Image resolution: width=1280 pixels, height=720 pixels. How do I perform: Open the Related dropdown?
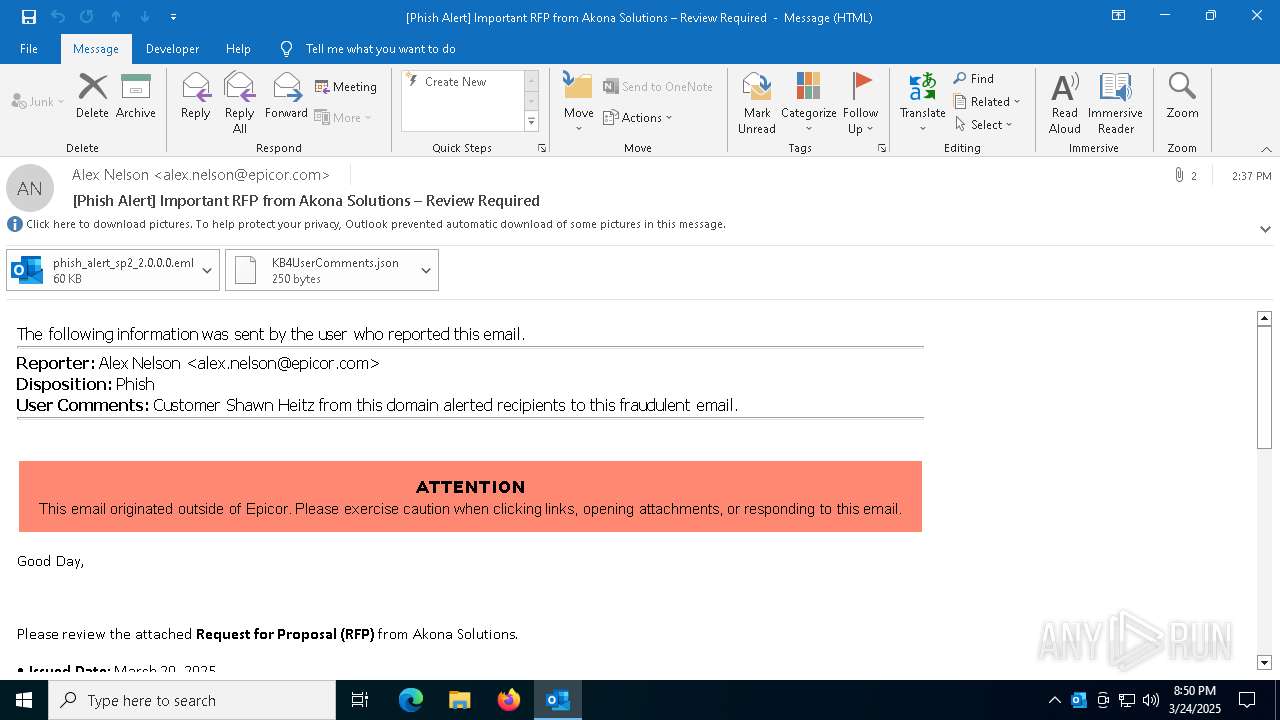(x=987, y=102)
